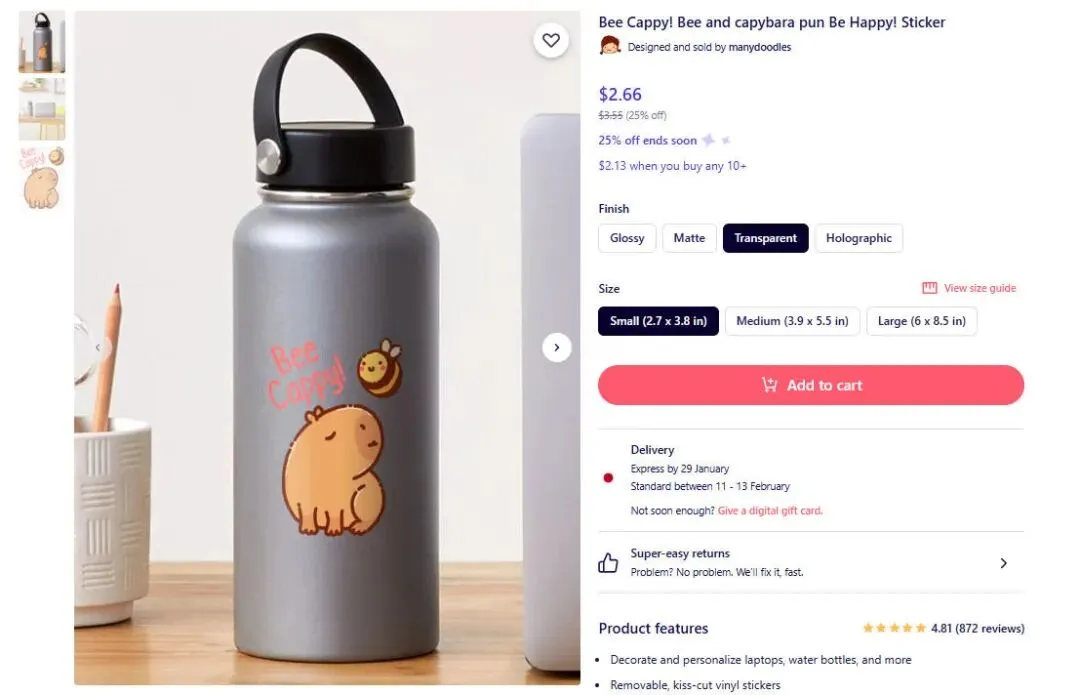Click the size guide ruler icon
The image size is (1080, 695).
[x=929, y=288]
